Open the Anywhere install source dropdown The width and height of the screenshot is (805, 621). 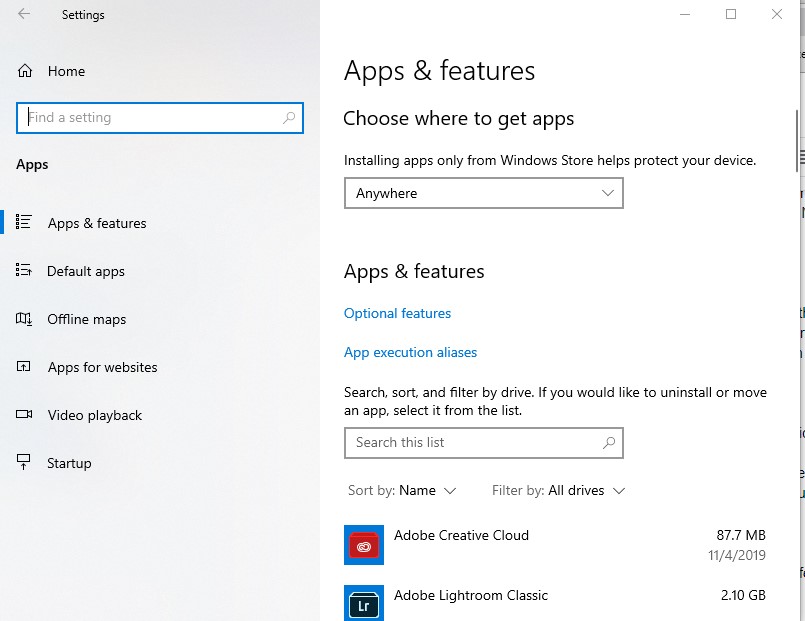point(484,193)
